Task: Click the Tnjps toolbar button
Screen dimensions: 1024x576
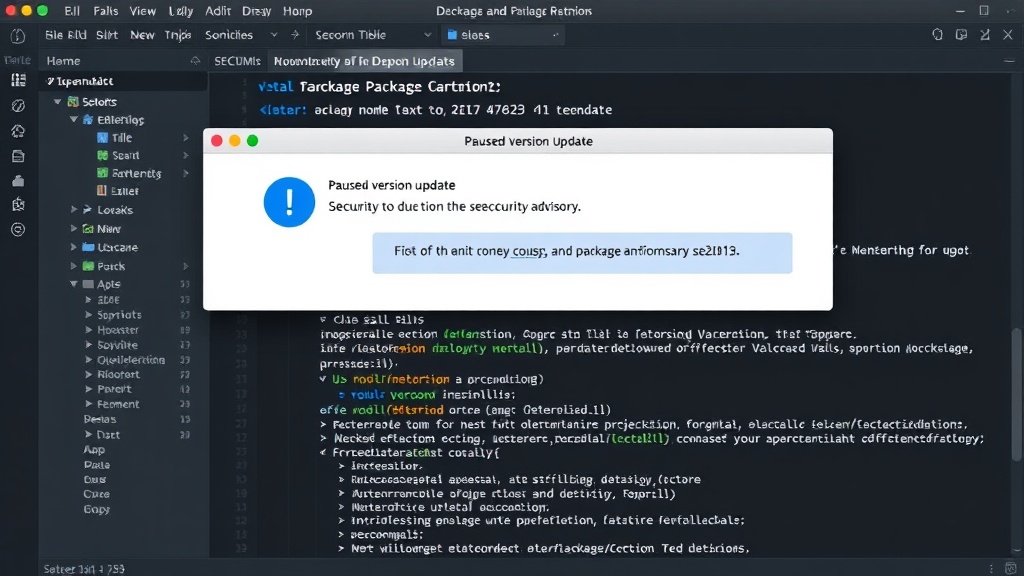Action: pos(178,35)
